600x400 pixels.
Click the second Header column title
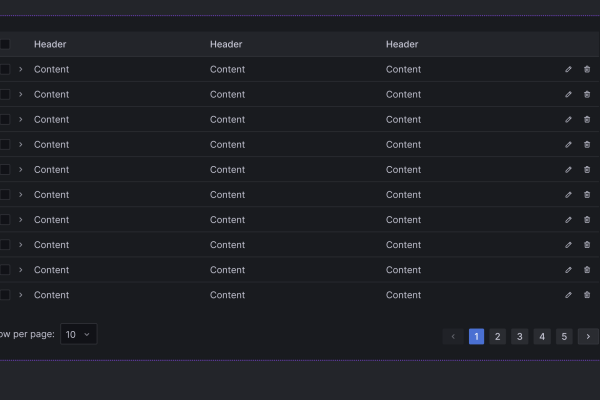click(x=226, y=44)
